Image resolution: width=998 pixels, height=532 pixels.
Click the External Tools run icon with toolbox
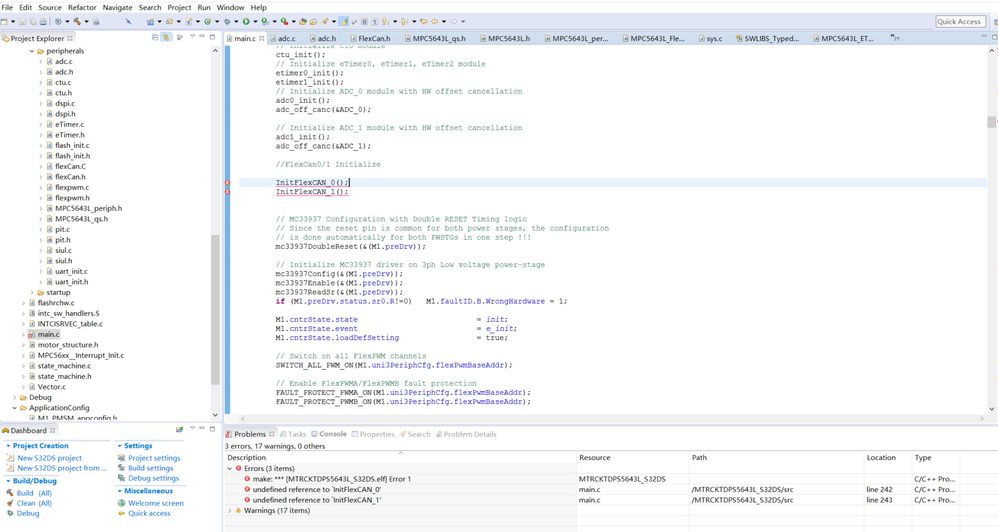[284, 22]
